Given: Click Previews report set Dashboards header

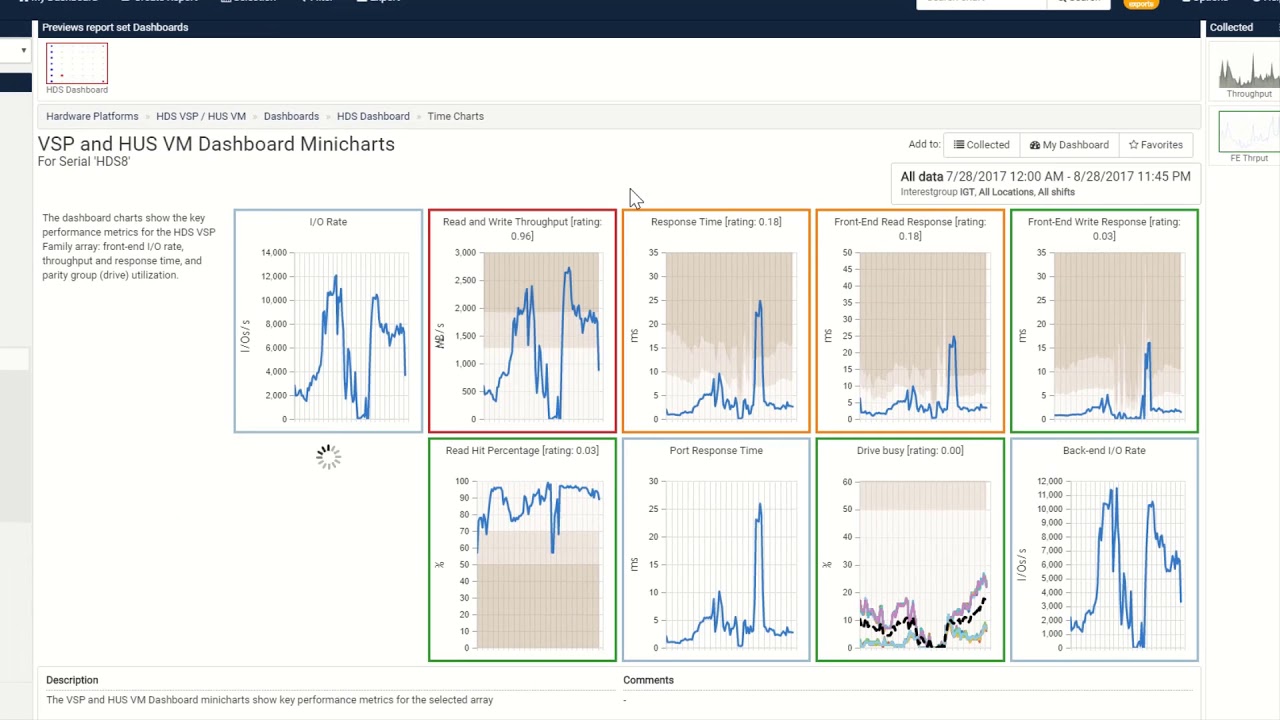Looking at the screenshot, I should coord(115,27).
